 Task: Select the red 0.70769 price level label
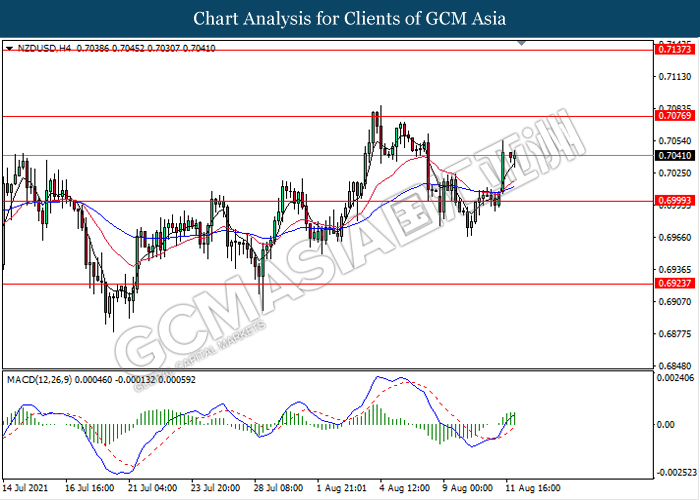pyautogui.click(x=675, y=116)
